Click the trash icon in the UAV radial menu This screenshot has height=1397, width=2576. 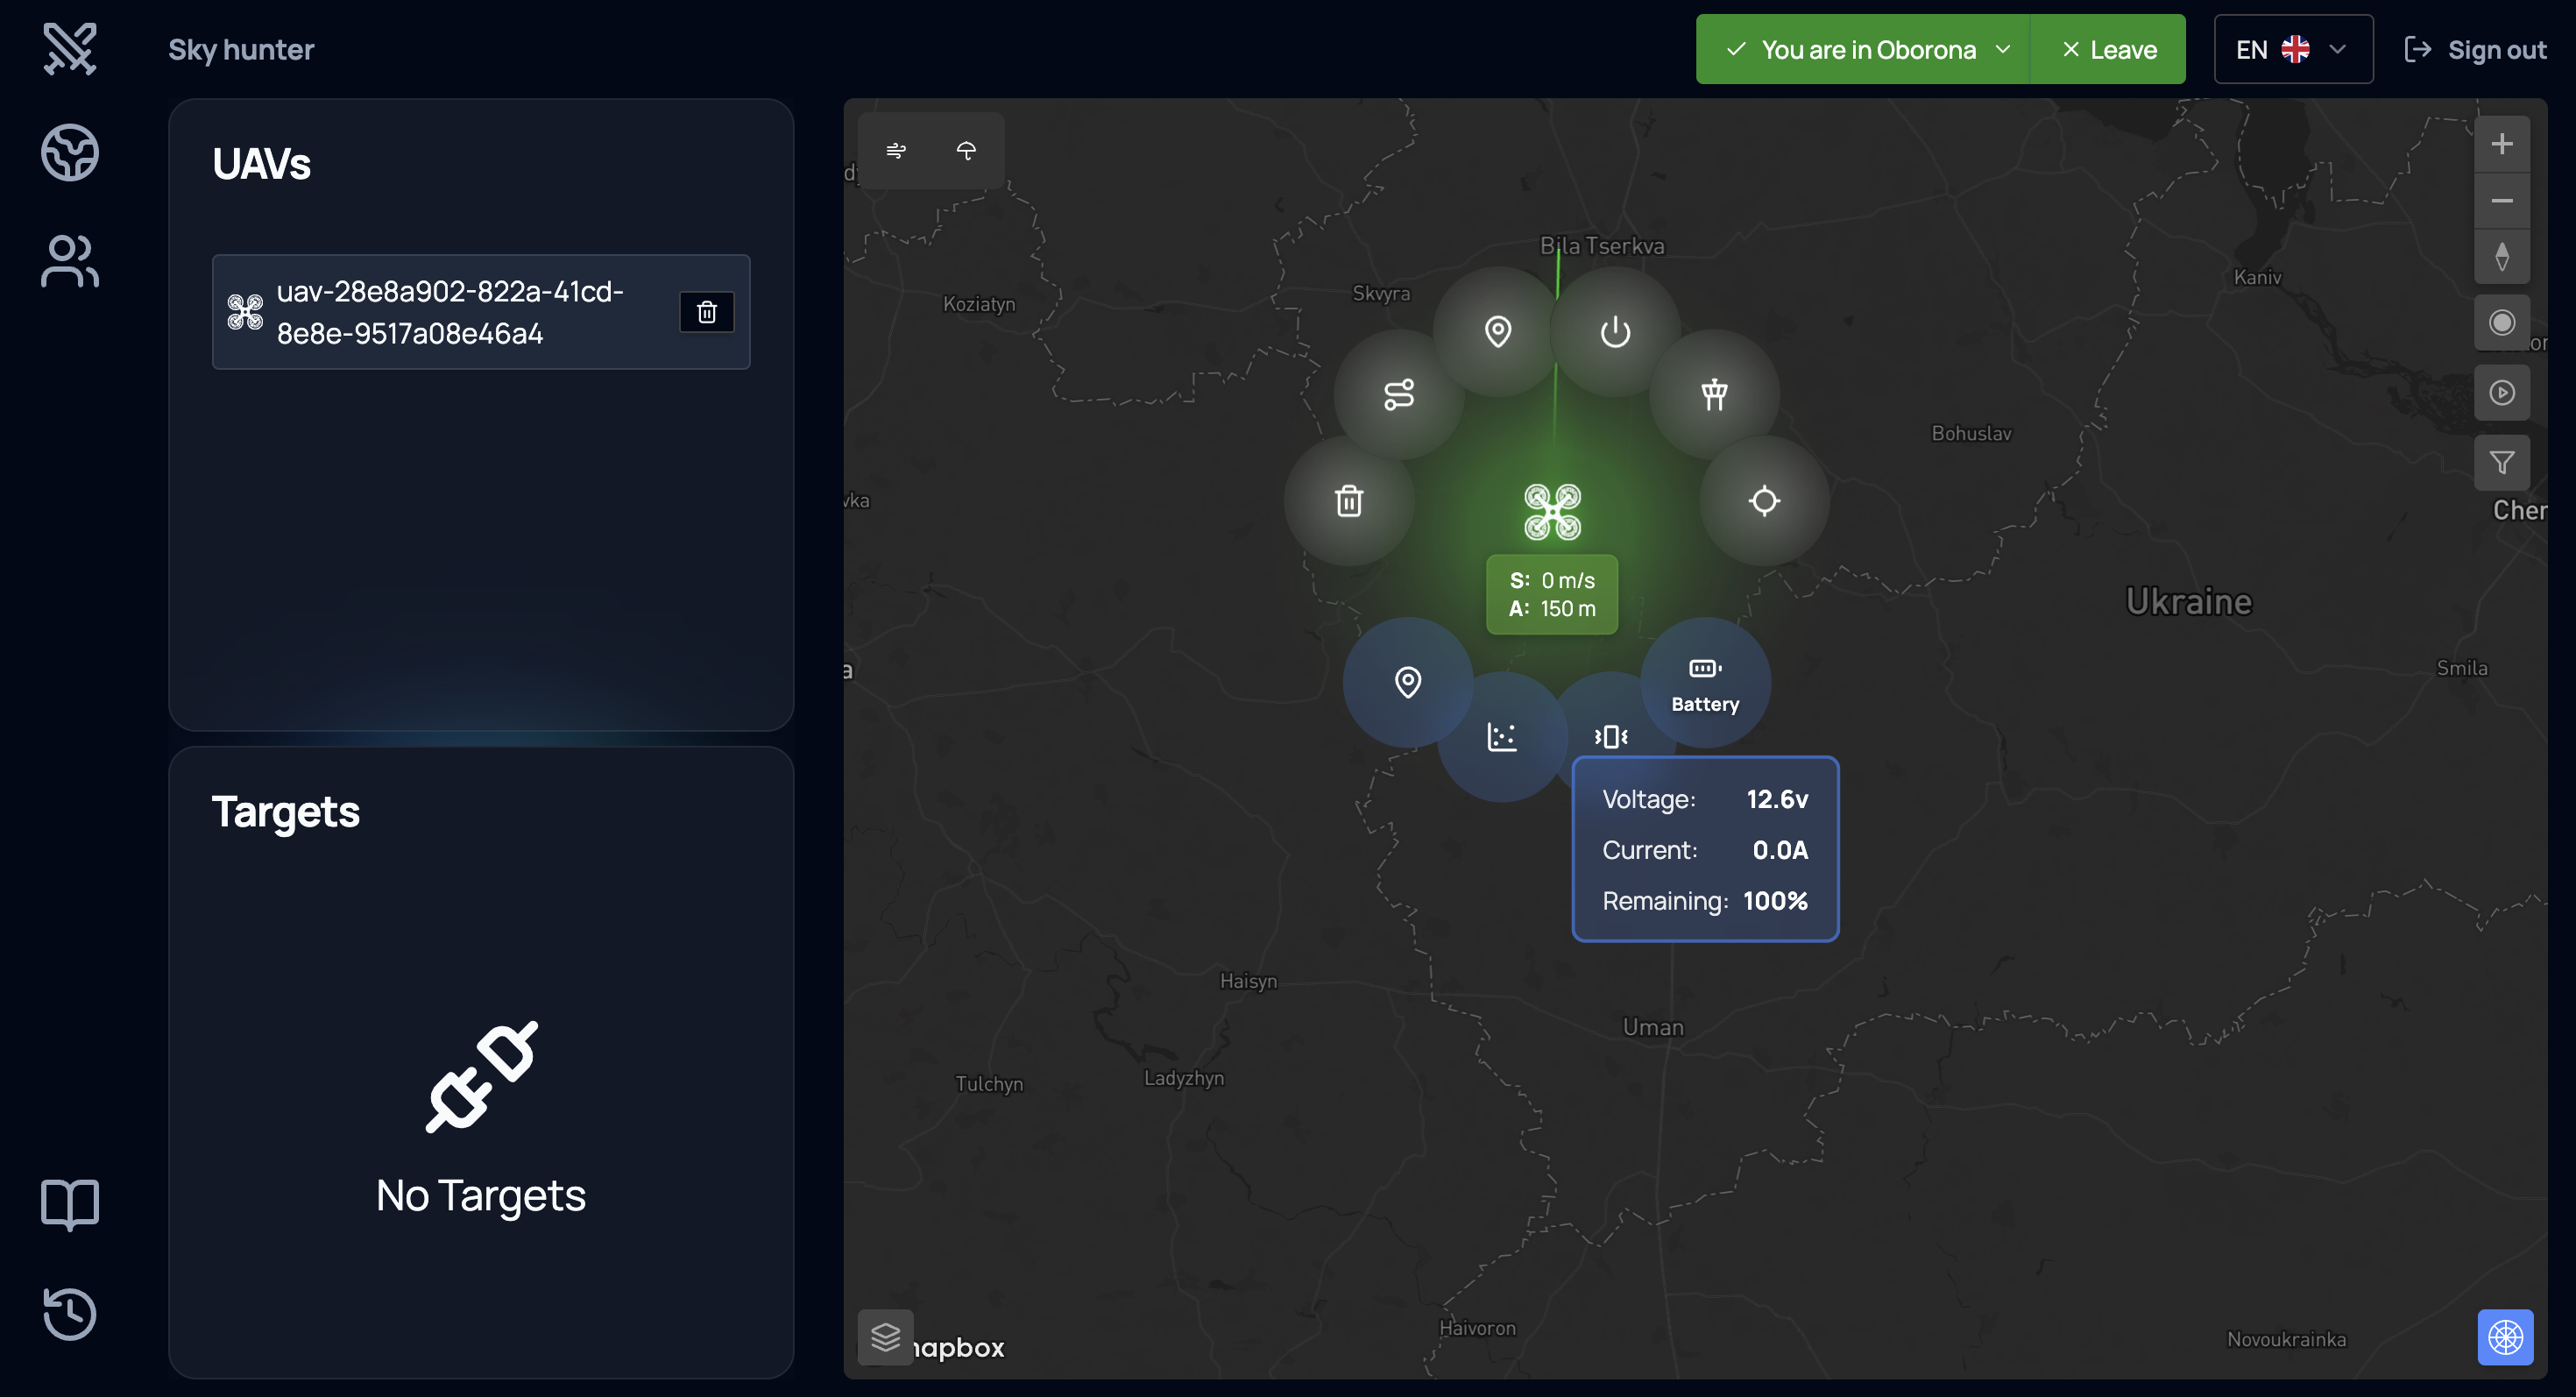1349,501
